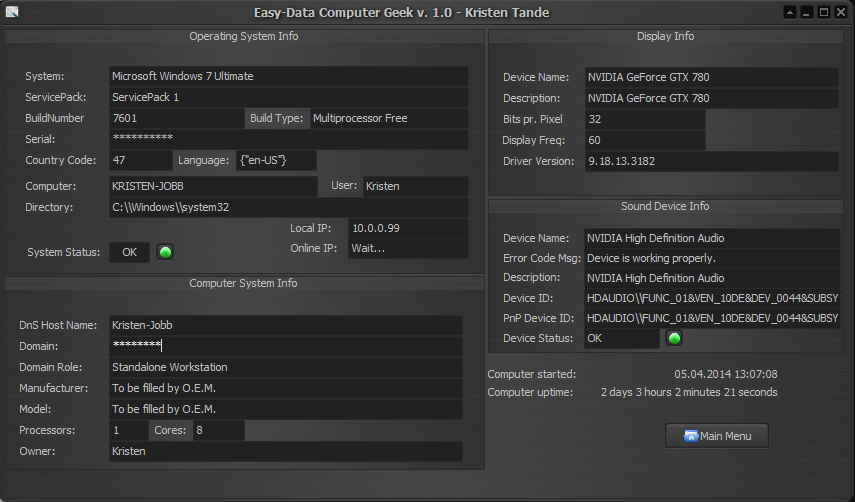
Task: Click the green Device Status indicator
Action: pyautogui.click(x=674, y=338)
